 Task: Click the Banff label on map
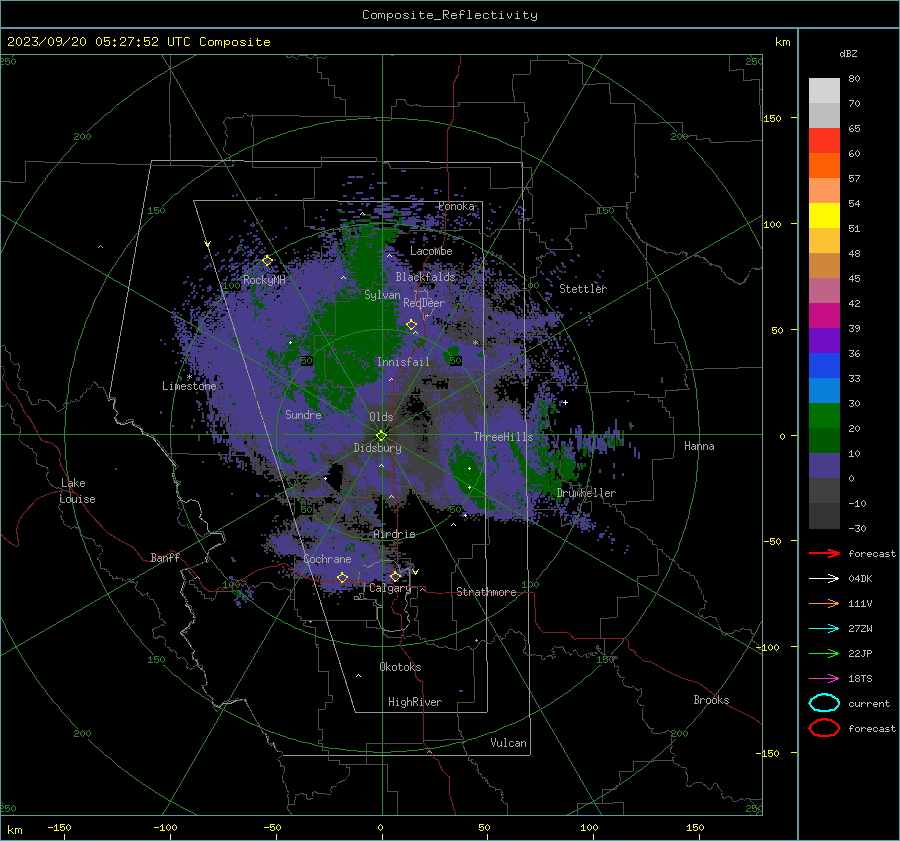(x=165, y=557)
